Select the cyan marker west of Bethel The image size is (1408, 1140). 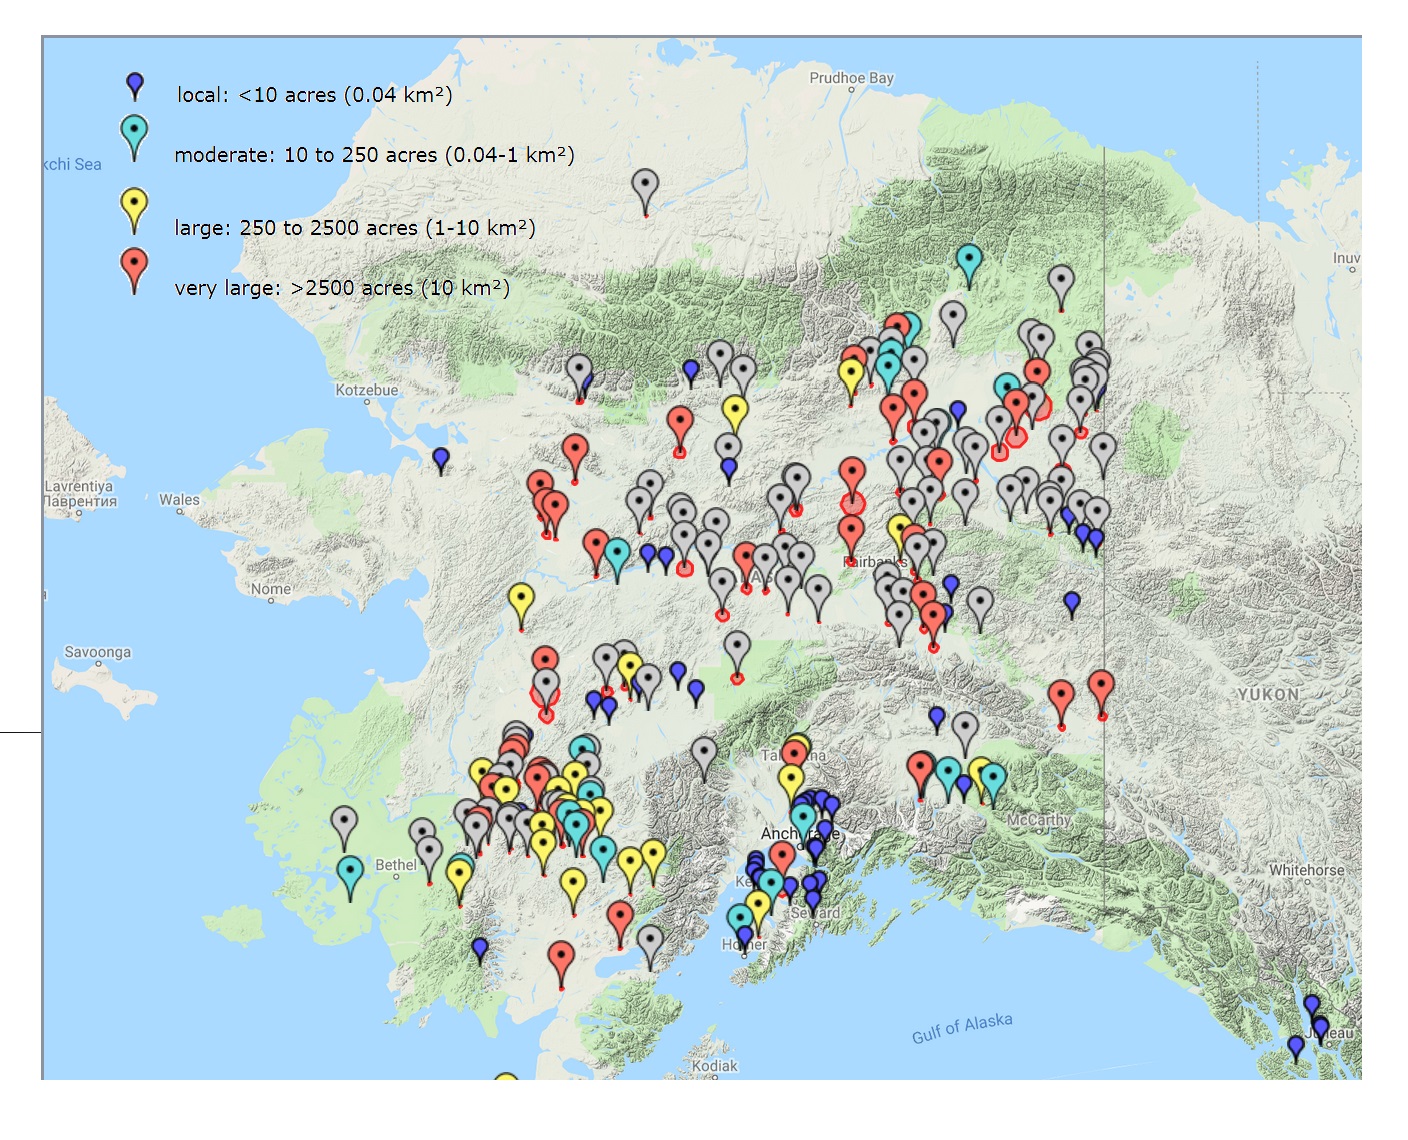[x=350, y=878]
